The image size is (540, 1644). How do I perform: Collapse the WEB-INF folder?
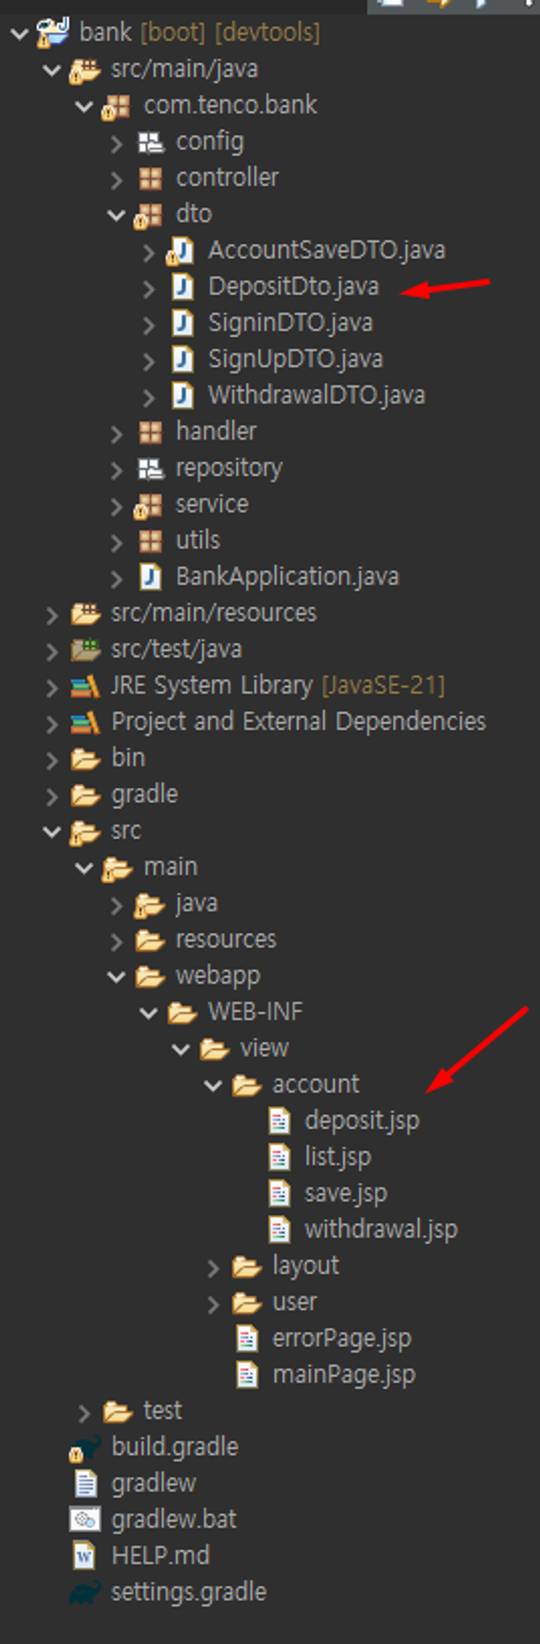[149, 1013]
